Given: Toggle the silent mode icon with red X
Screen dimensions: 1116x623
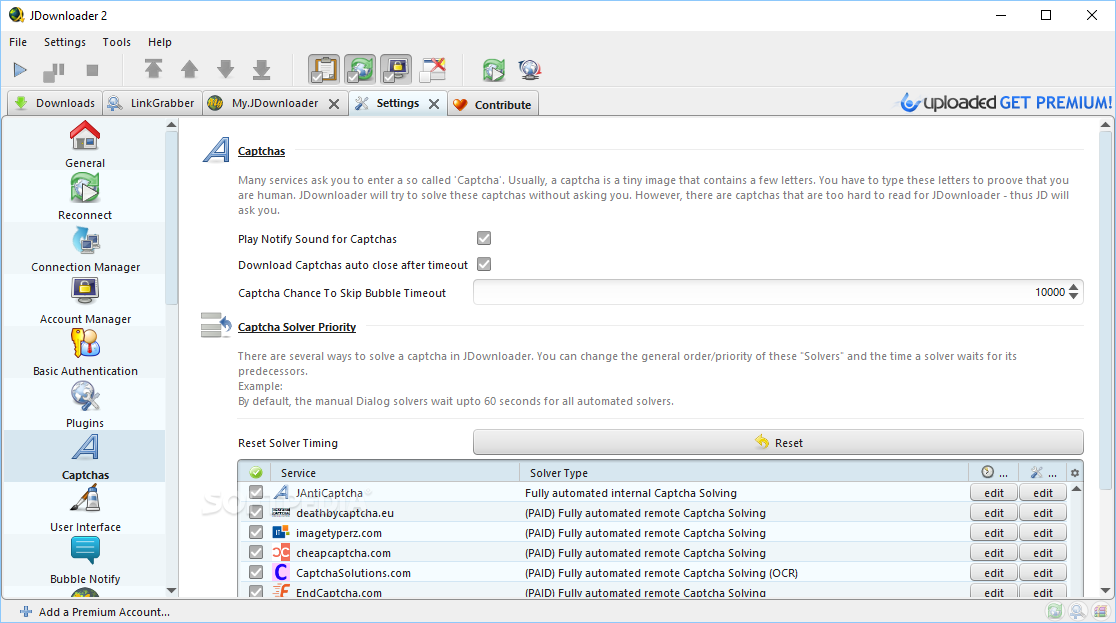Looking at the screenshot, I should 432,70.
